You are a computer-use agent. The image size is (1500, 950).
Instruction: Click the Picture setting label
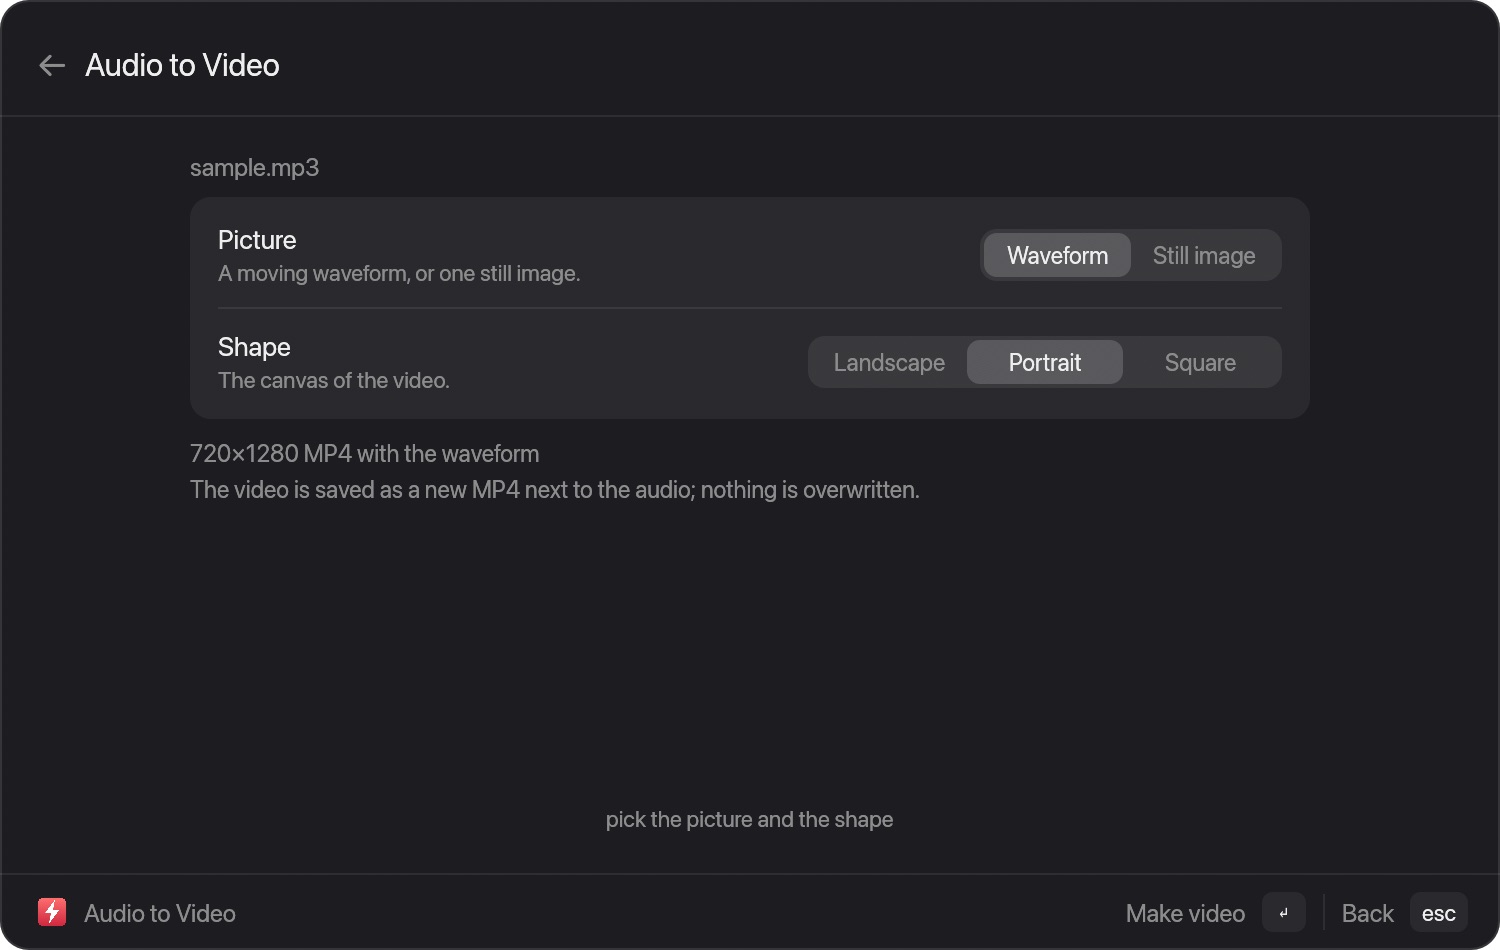point(257,240)
